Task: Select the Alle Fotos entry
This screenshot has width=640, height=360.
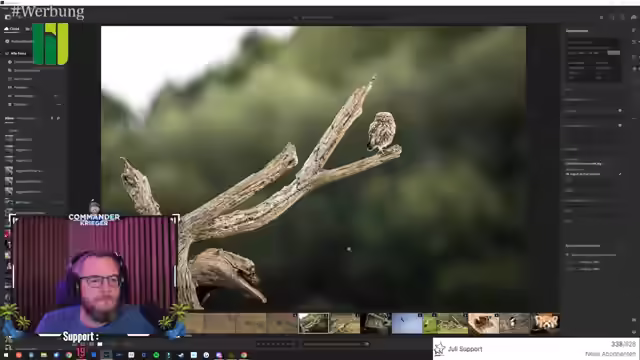Action: pos(16,53)
